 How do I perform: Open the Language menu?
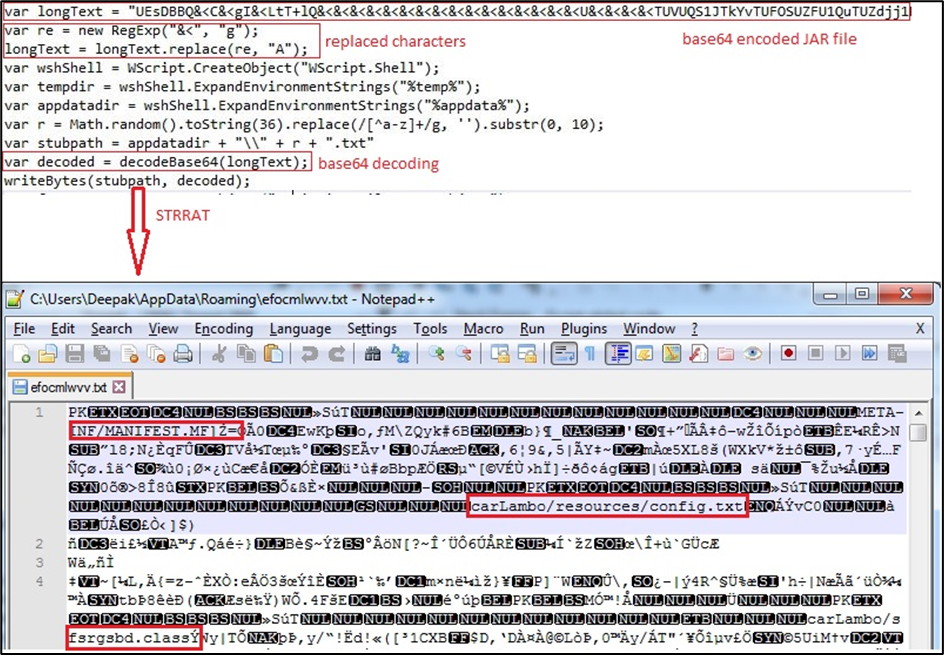[300, 329]
